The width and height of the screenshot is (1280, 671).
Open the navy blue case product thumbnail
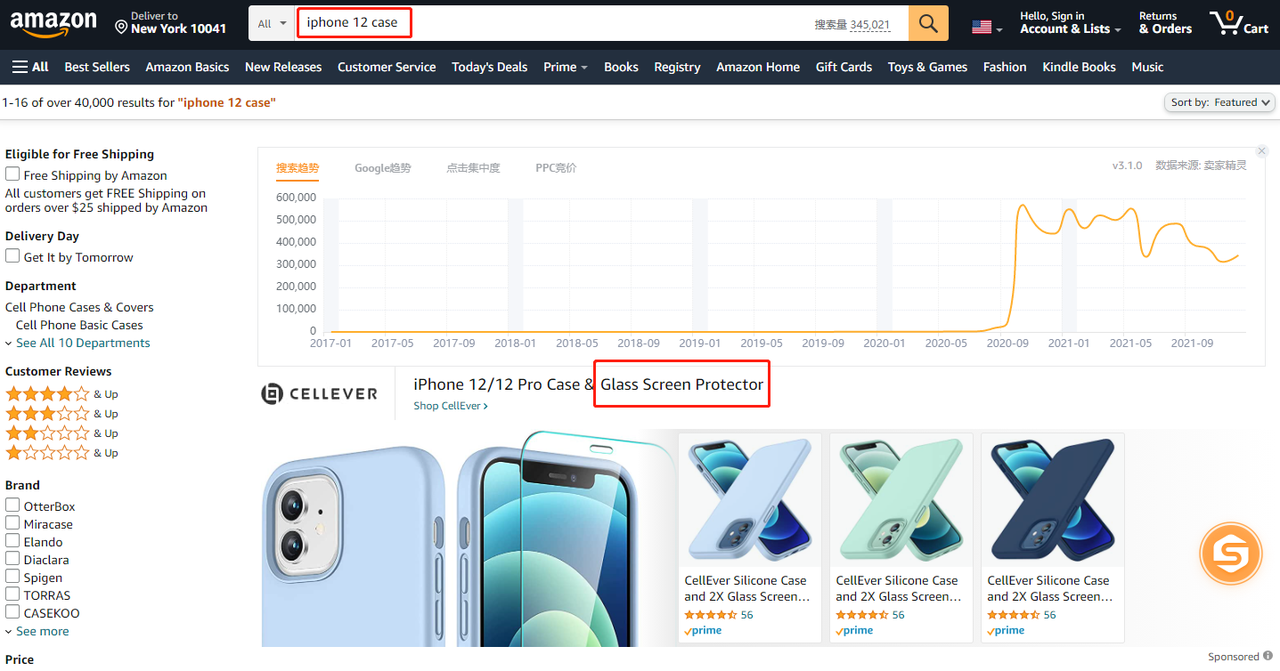(x=1052, y=500)
